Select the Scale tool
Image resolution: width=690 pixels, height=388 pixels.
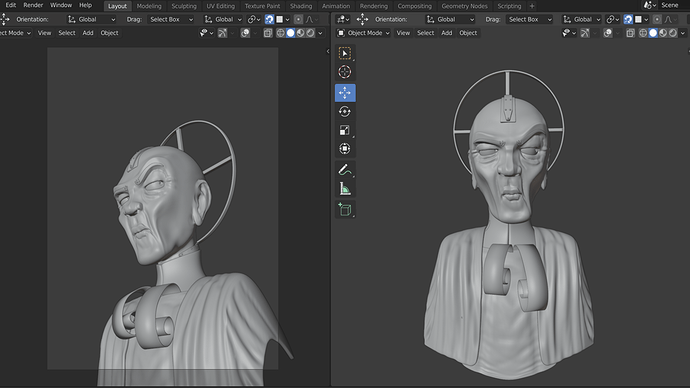coord(345,130)
